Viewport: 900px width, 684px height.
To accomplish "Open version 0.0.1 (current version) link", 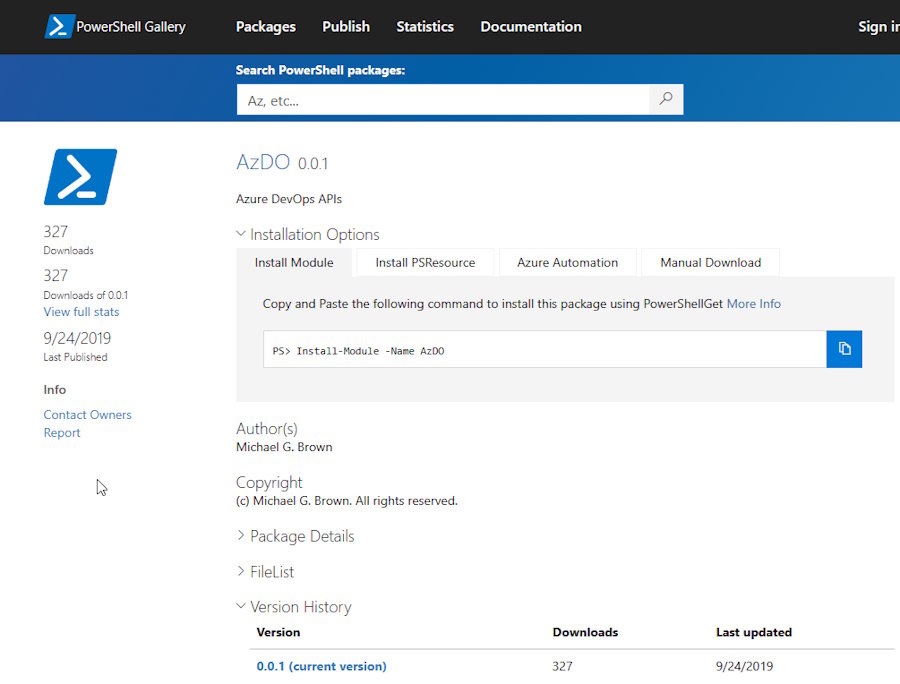I will pos(321,666).
